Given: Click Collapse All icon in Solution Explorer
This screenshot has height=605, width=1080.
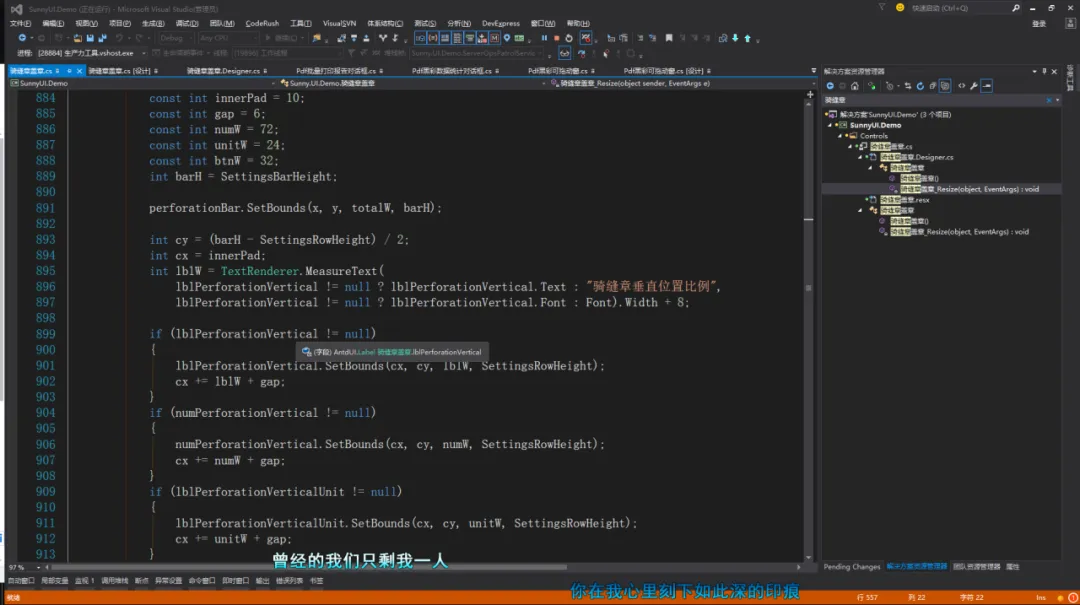Looking at the screenshot, I should [x=933, y=86].
